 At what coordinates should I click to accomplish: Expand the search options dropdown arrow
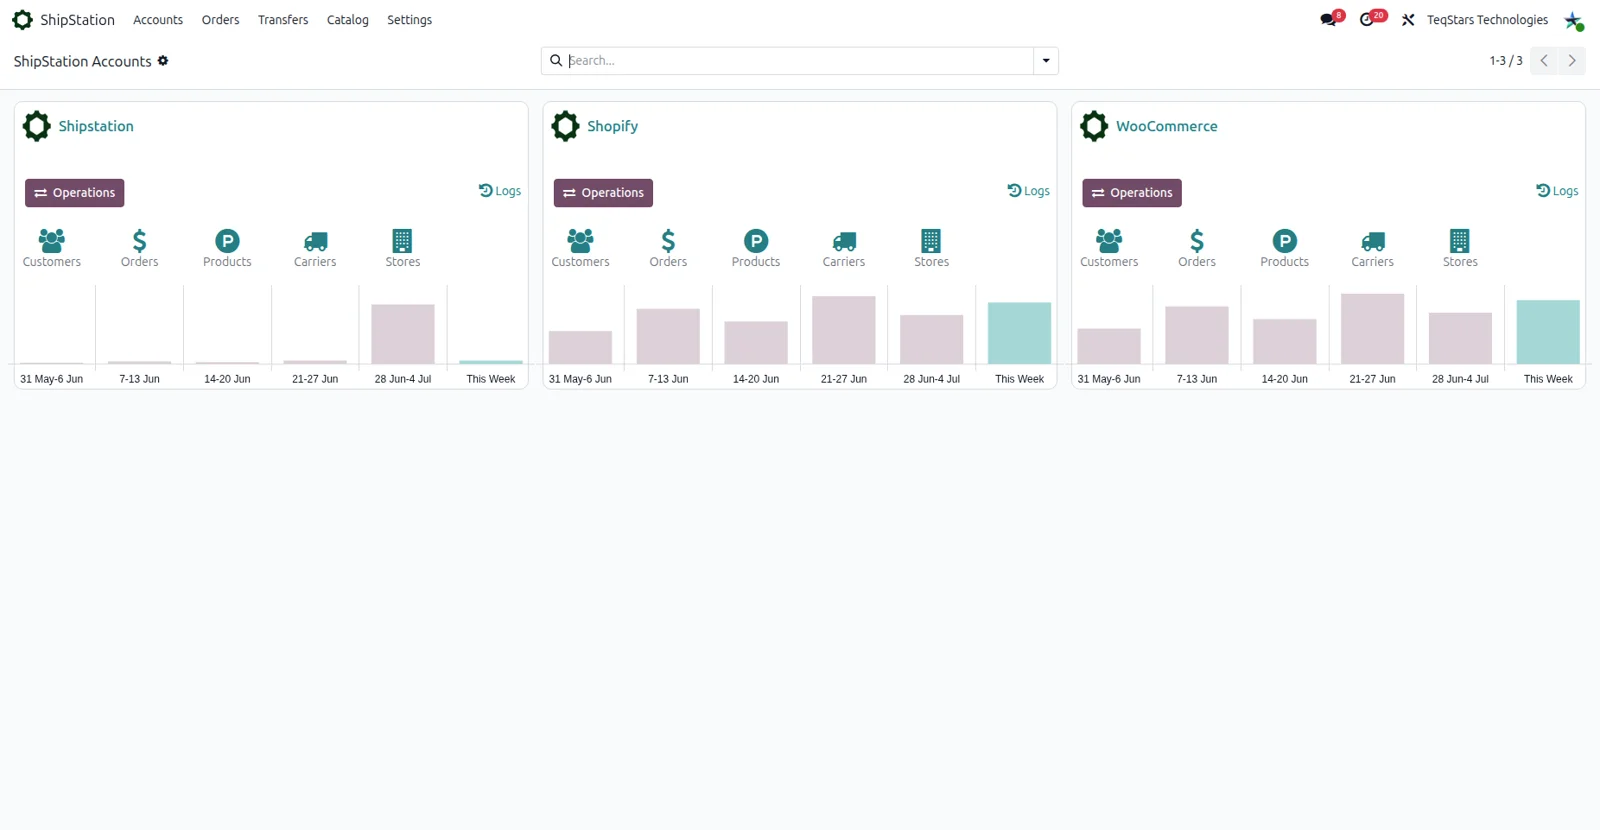(1046, 61)
